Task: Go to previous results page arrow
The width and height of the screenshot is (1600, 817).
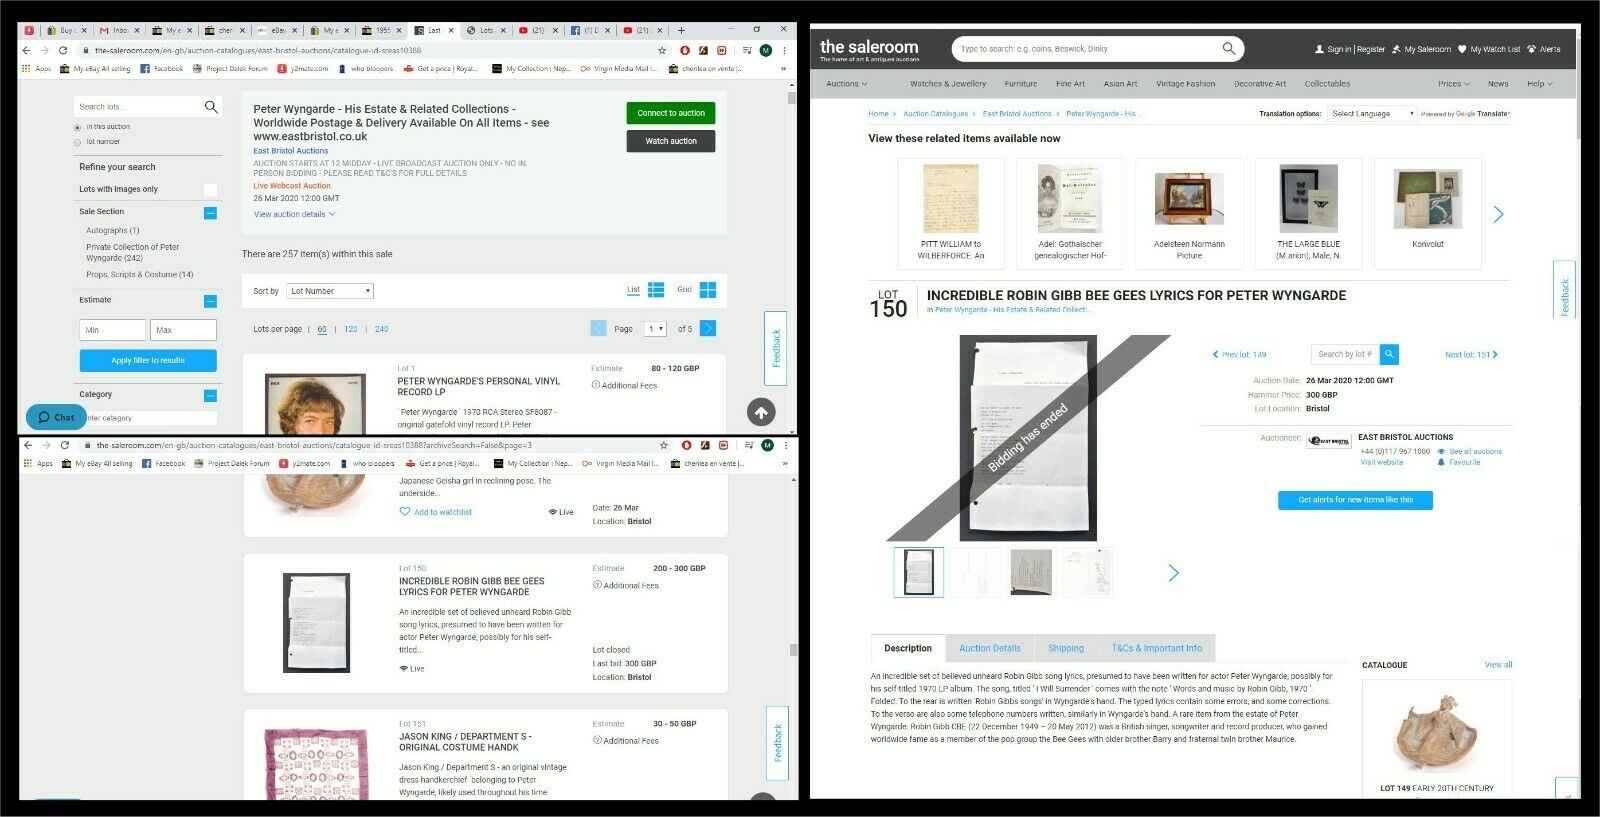Action: 598,328
